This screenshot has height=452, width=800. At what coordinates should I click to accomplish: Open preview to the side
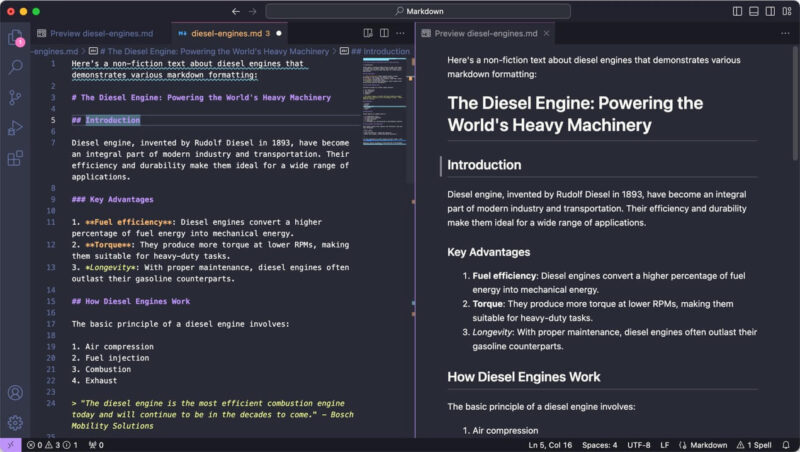point(368,33)
